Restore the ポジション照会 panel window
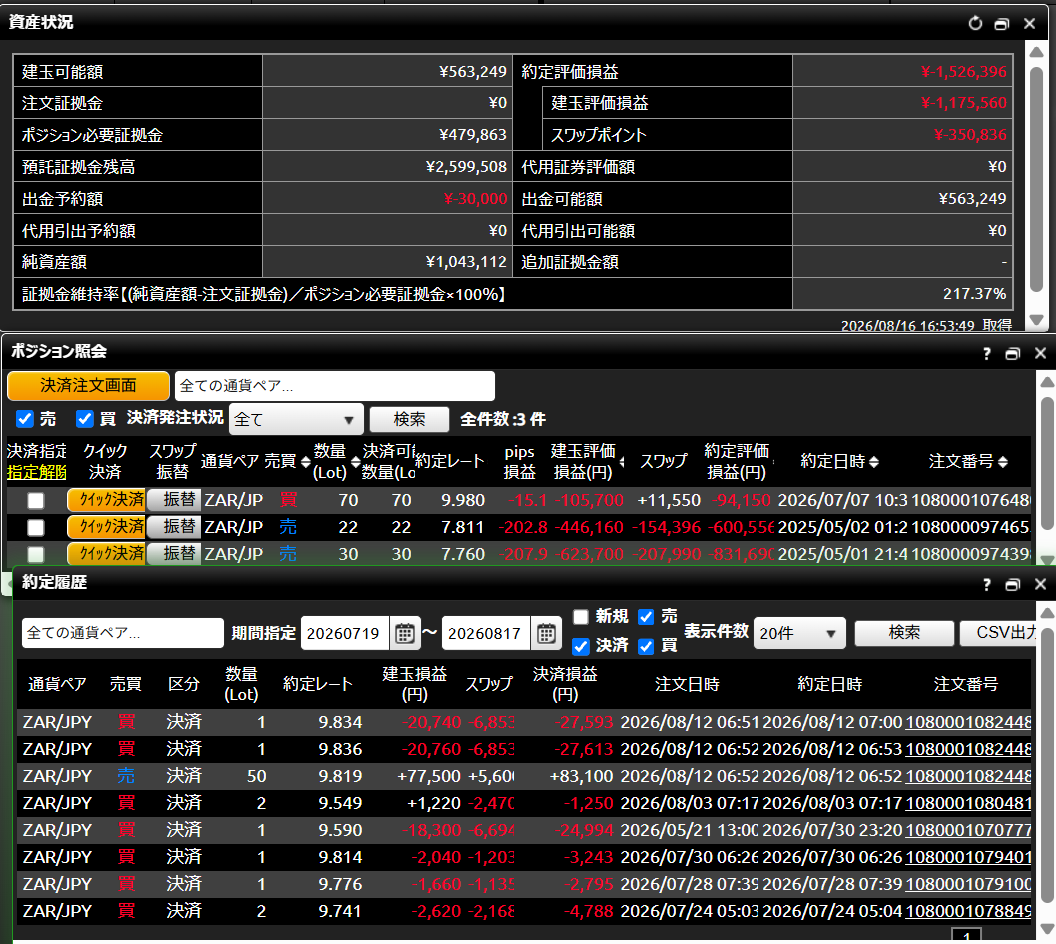Viewport: 1056px width, 944px height. pyautogui.click(x=1013, y=353)
